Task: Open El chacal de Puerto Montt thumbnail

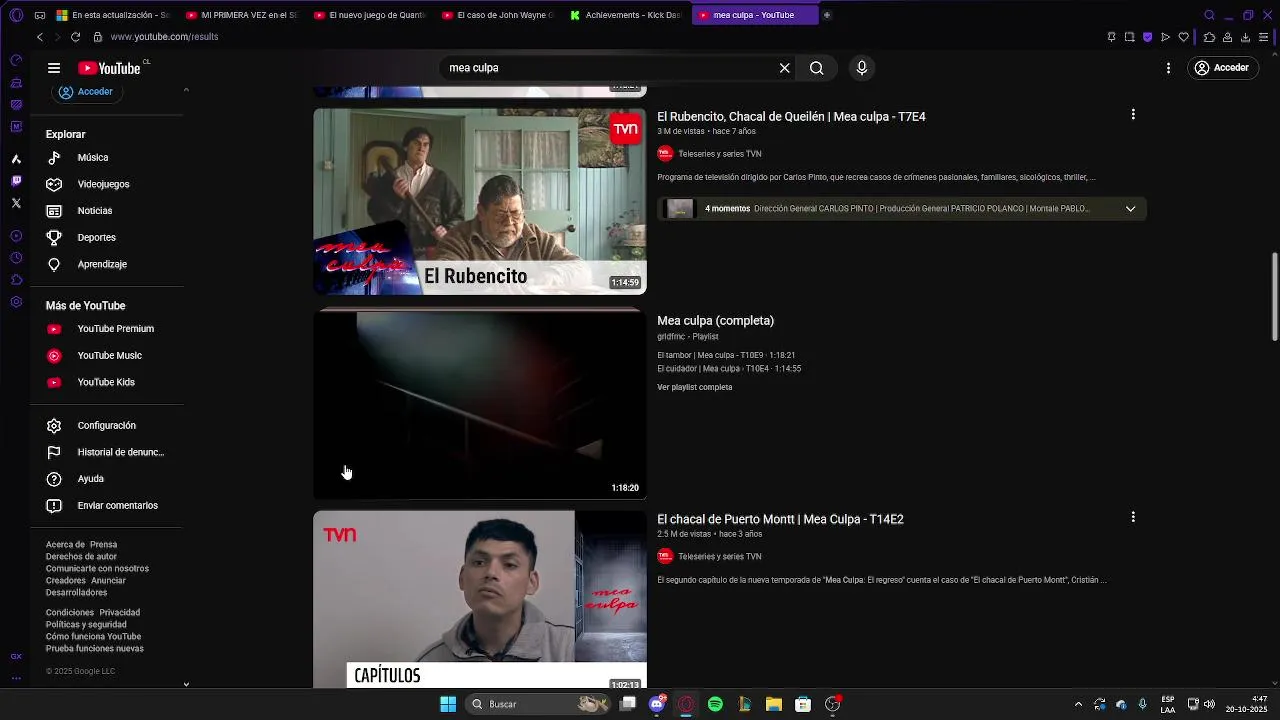Action: (x=480, y=600)
